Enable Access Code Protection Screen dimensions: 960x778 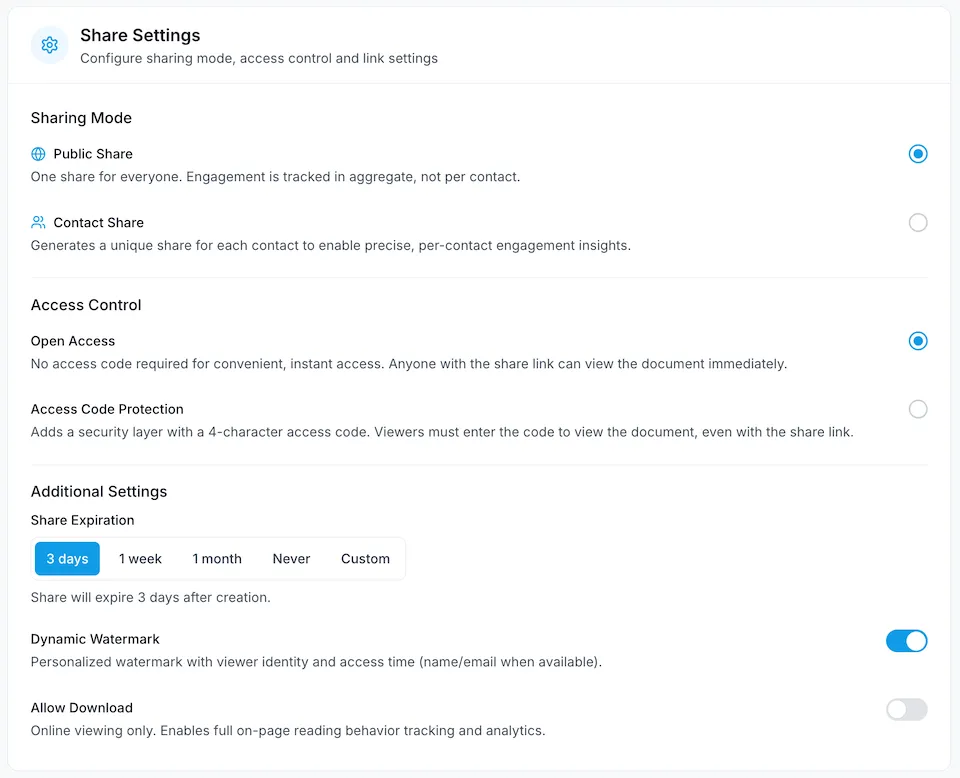tap(918, 409)
